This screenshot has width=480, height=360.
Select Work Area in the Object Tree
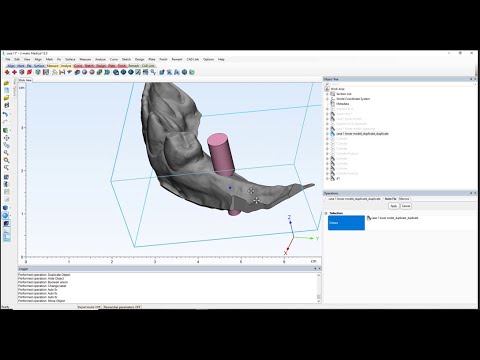pyautogui.click(x=337, y=89)
